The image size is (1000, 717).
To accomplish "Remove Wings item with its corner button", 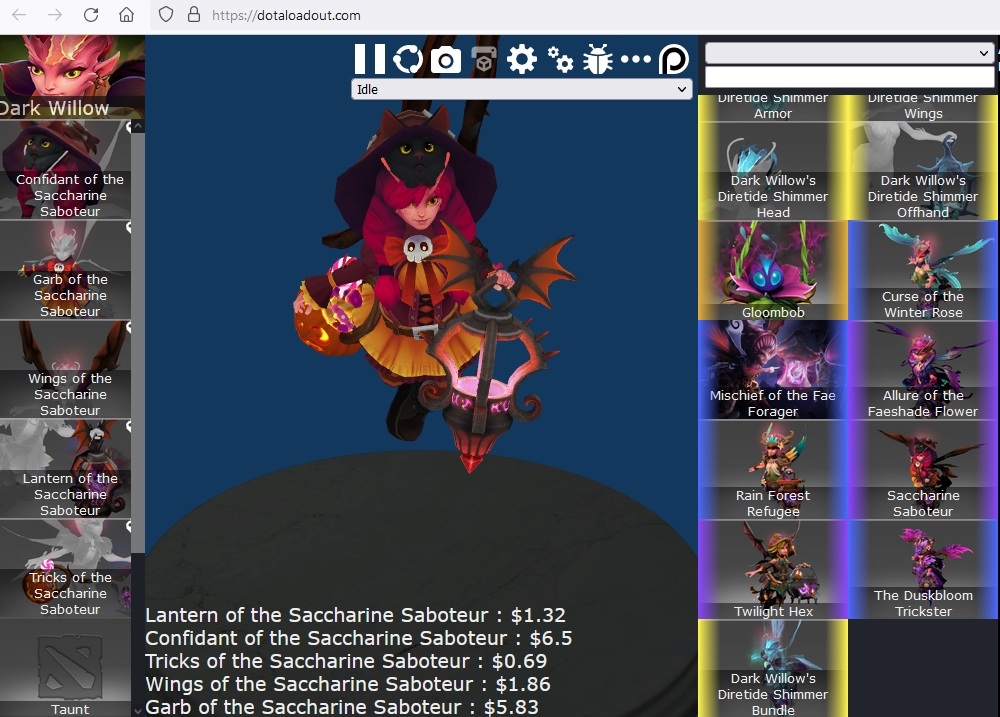I will [x=128, y=327].
